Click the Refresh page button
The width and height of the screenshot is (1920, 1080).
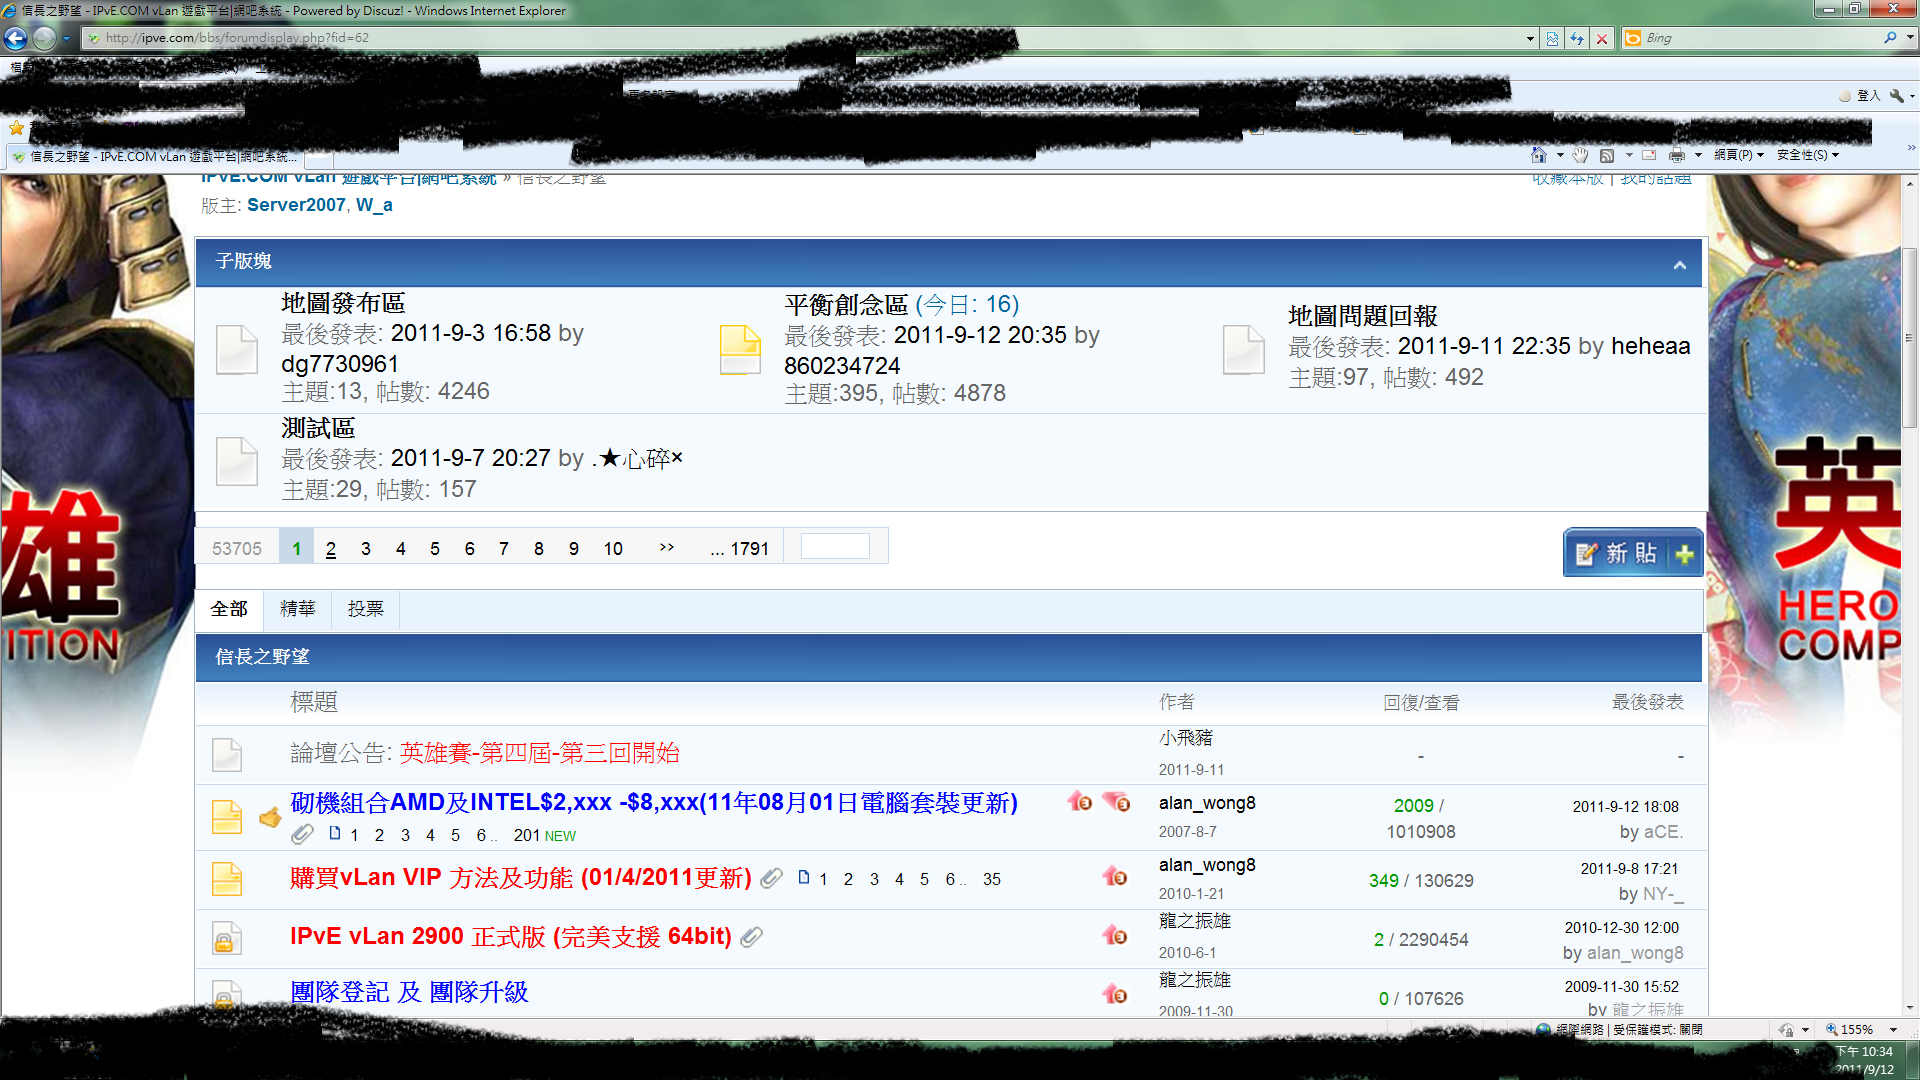[x=1577, y=38]
